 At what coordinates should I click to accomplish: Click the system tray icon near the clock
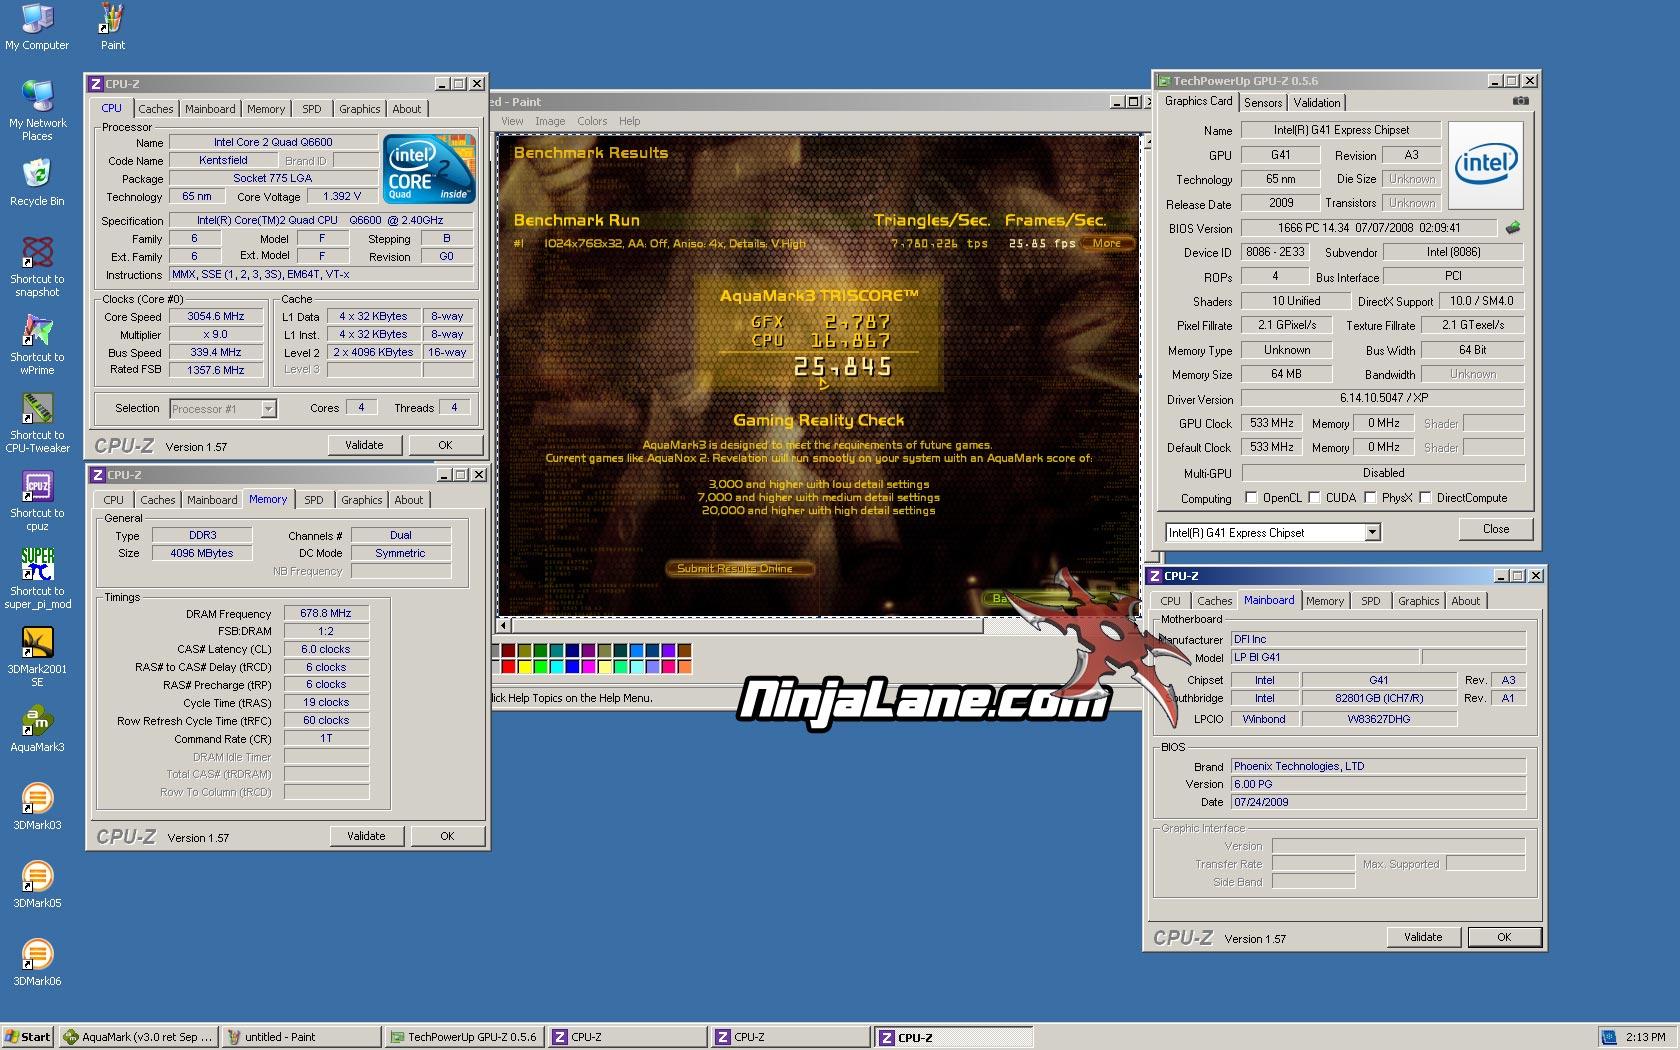[x=1609, y=1037]
